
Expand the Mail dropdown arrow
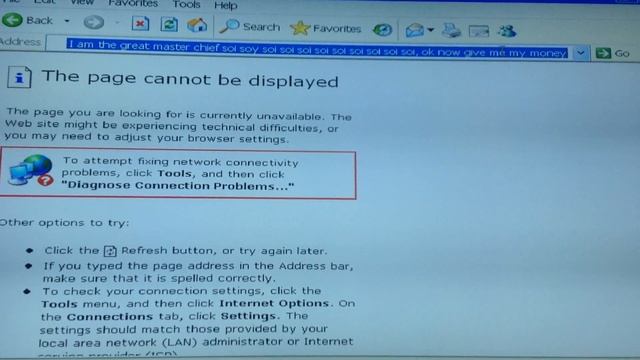coord(430,30)
